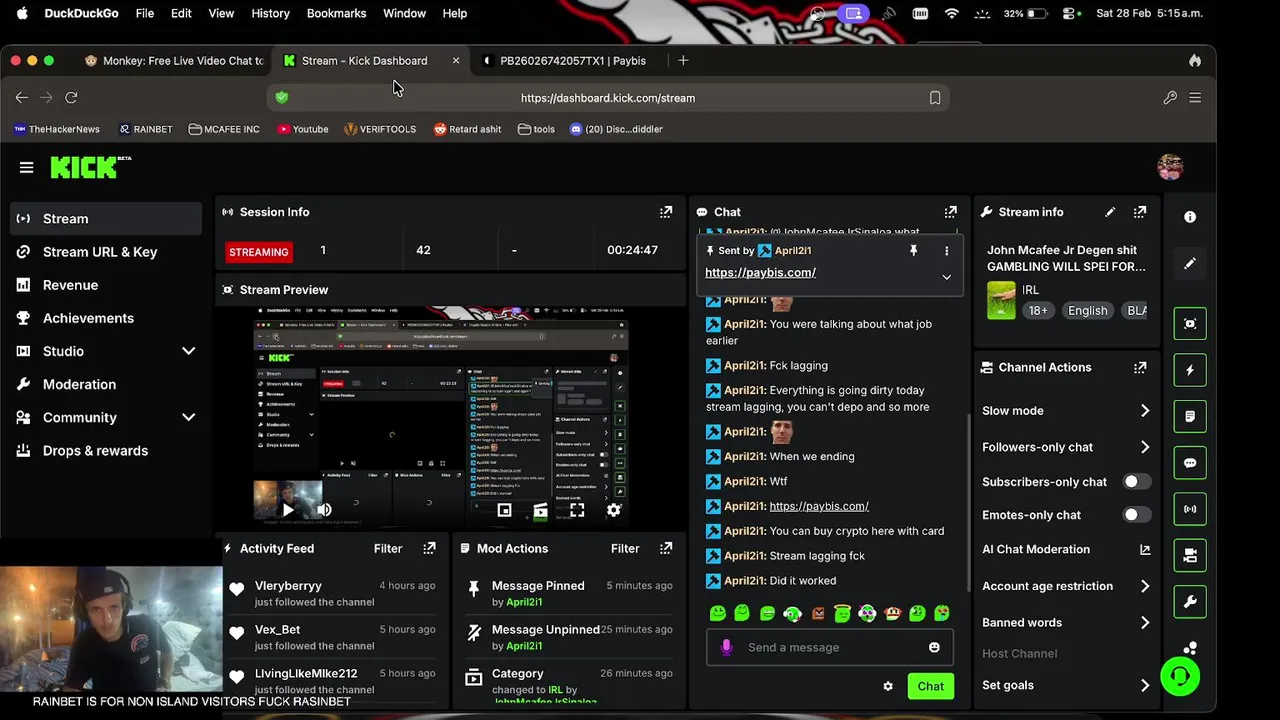1280x720 pixels.
Task: Open Slow mode options
Action: pyautogui.click(x=1066, y=411)
